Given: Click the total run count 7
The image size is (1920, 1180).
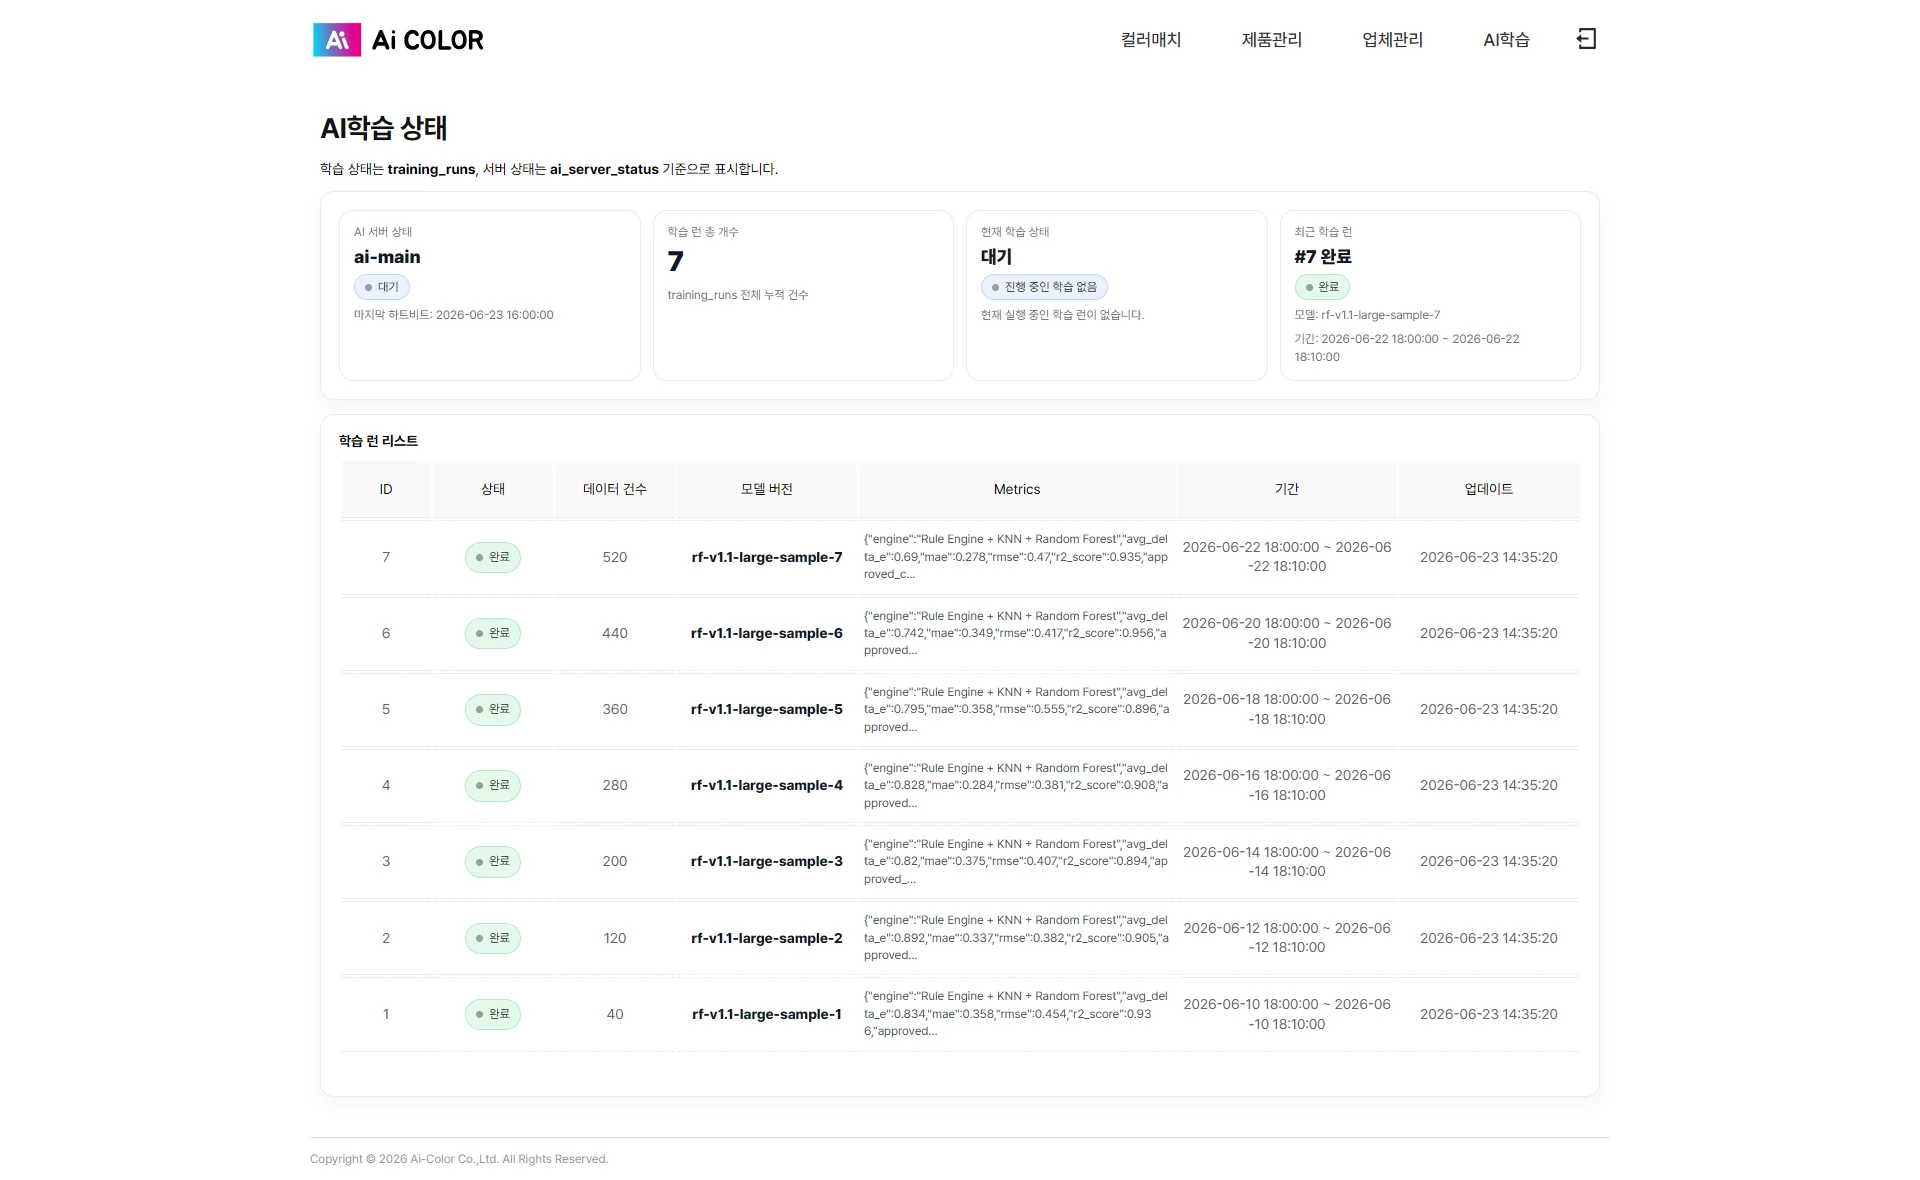Looking at the screenshot, I should [676, 261].
